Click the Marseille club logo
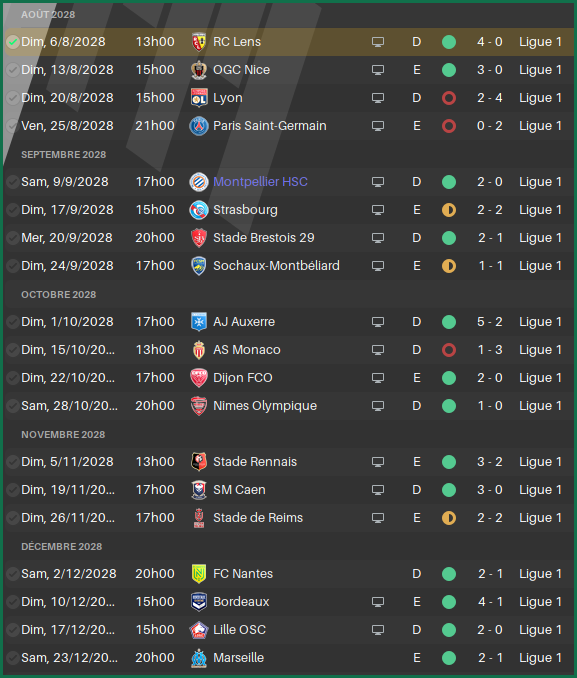Viewport: 577px width, 678px height. [199, 658]
